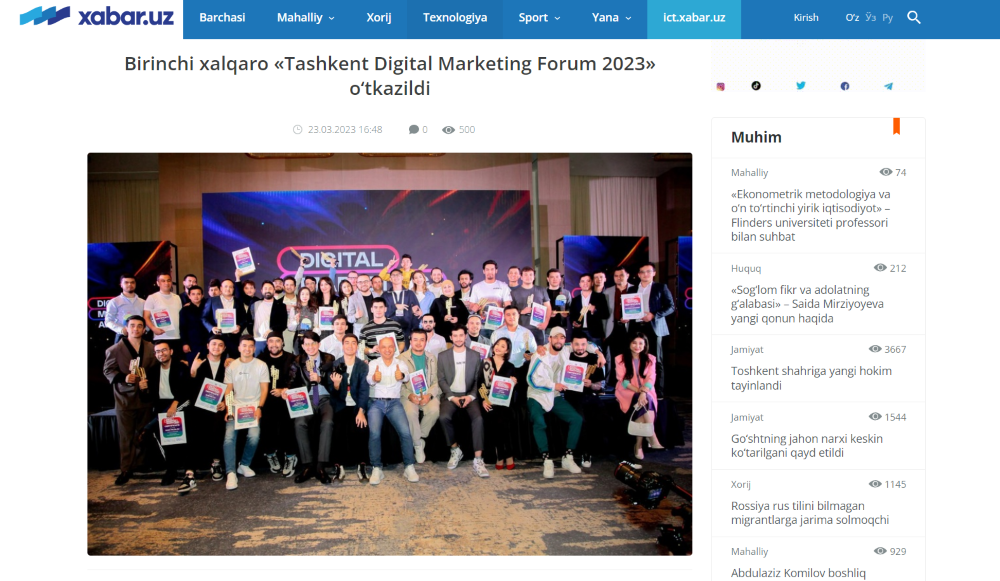1000x581 pixels.
Task: Expand the Sport dropdown menu
Action: pos(540,18)
